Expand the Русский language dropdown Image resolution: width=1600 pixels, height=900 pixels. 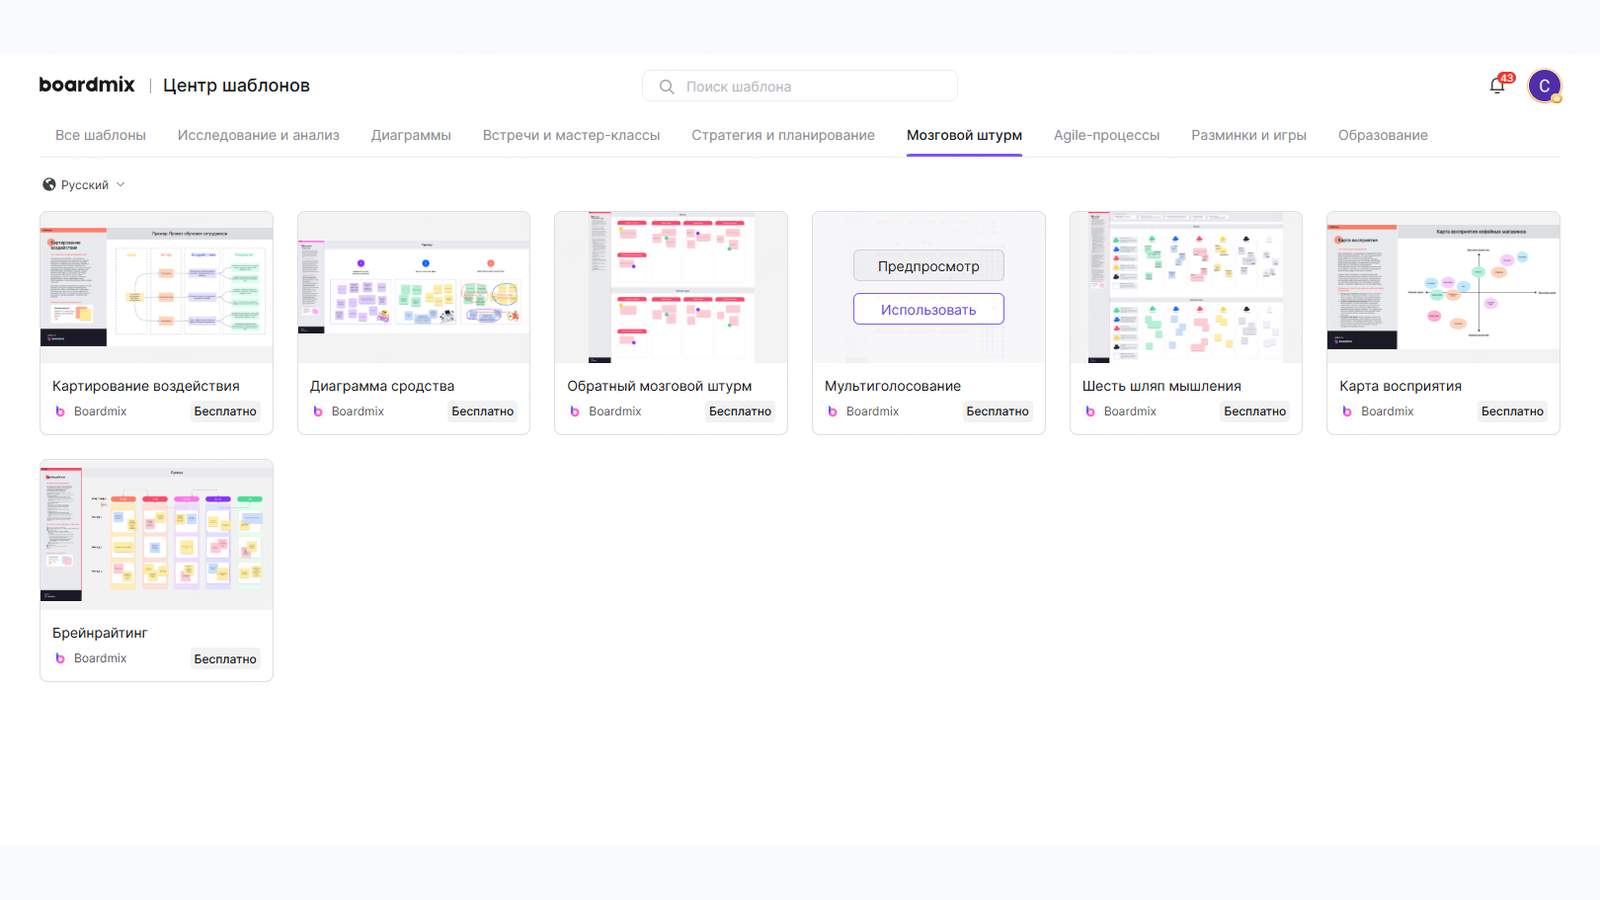(84, 185)
